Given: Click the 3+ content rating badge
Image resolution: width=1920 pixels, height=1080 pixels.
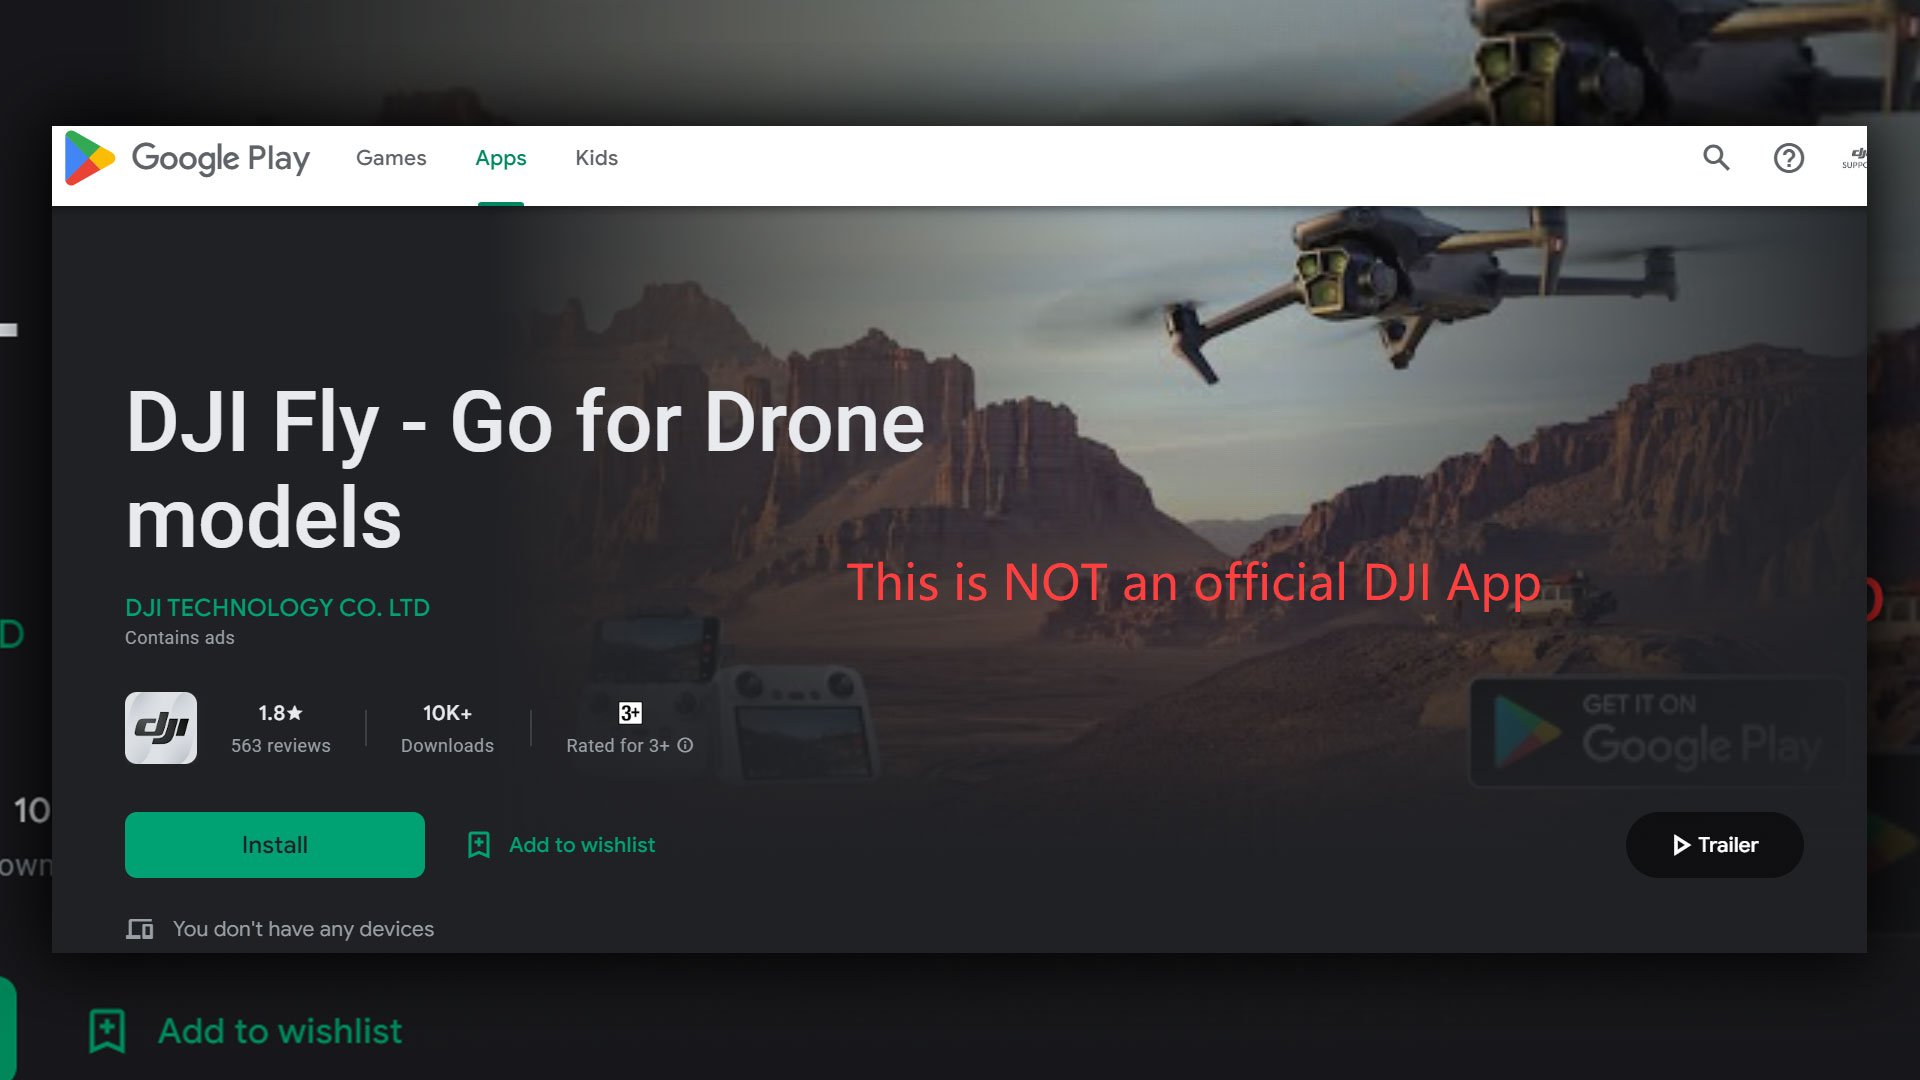Looking at the screenshot, I should 630,713.
